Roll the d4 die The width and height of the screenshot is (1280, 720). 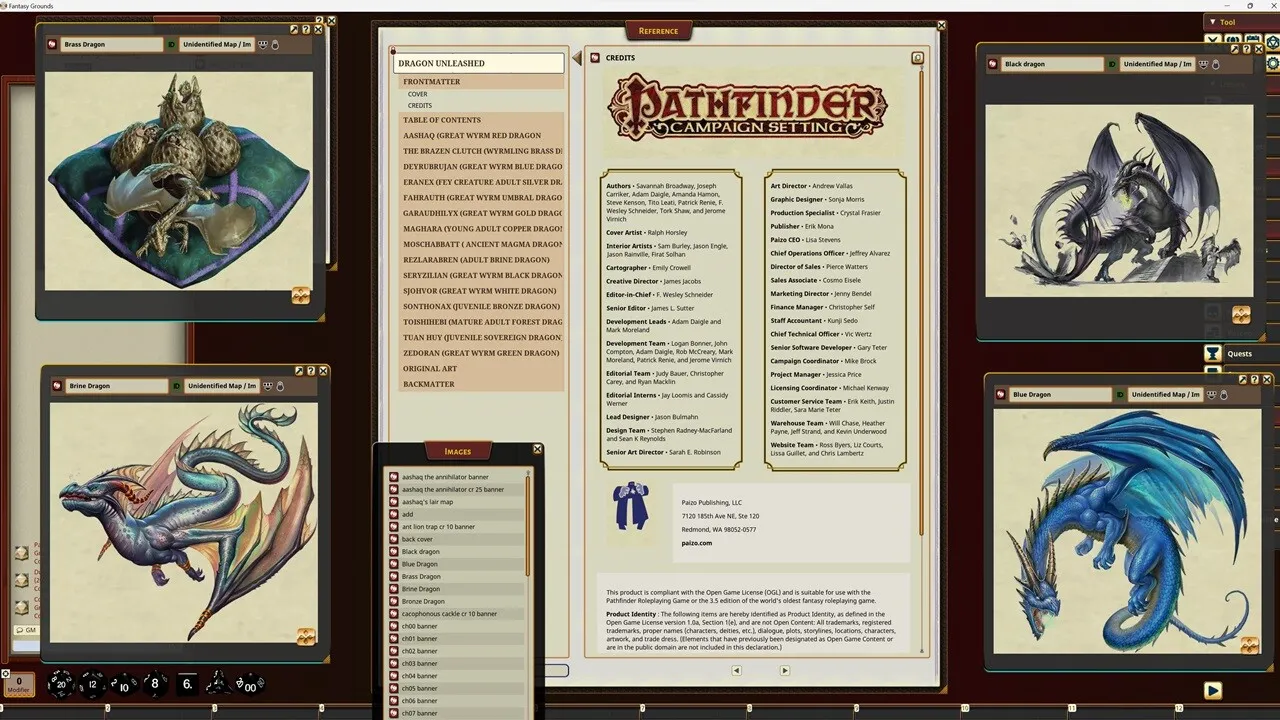[x=218, y=684]
